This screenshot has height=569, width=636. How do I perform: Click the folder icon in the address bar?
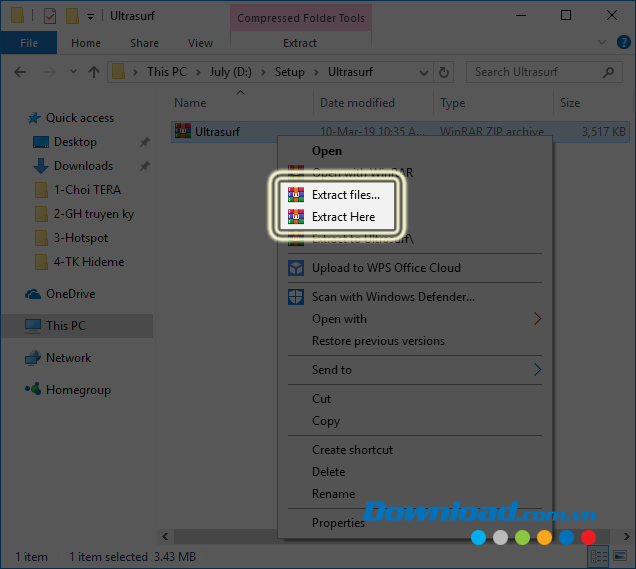[118, 72]
